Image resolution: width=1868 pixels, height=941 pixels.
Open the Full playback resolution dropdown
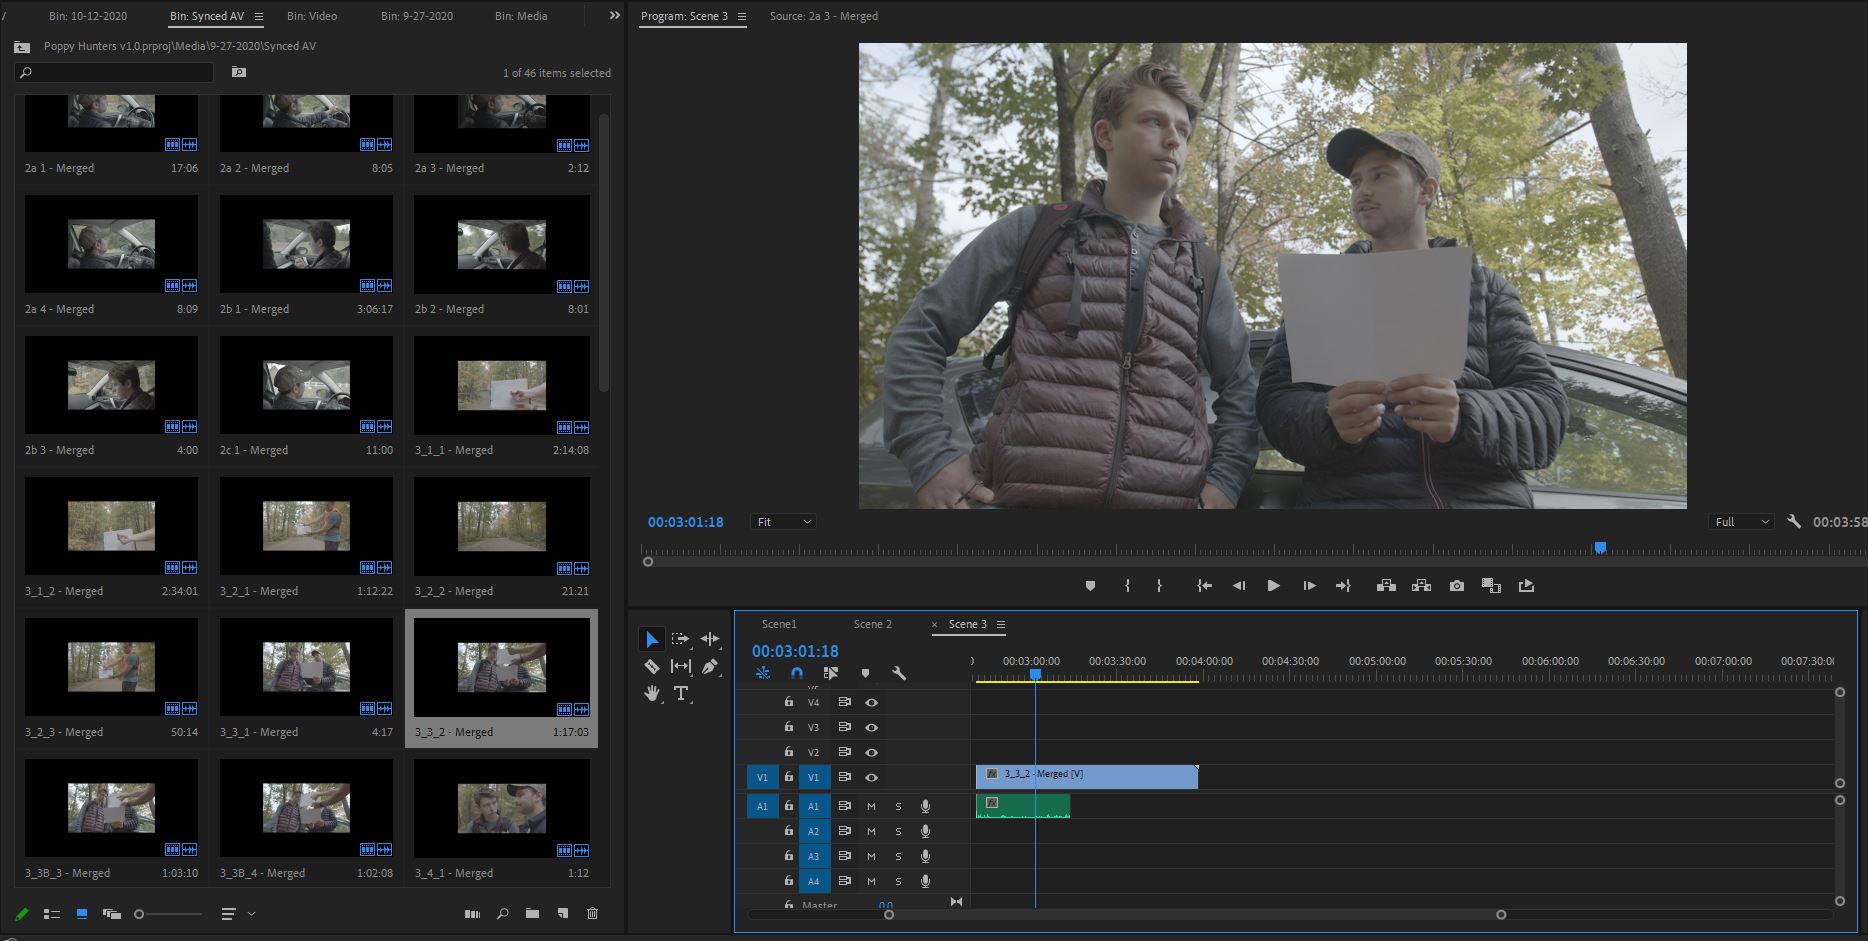[x=1740, y=521]
